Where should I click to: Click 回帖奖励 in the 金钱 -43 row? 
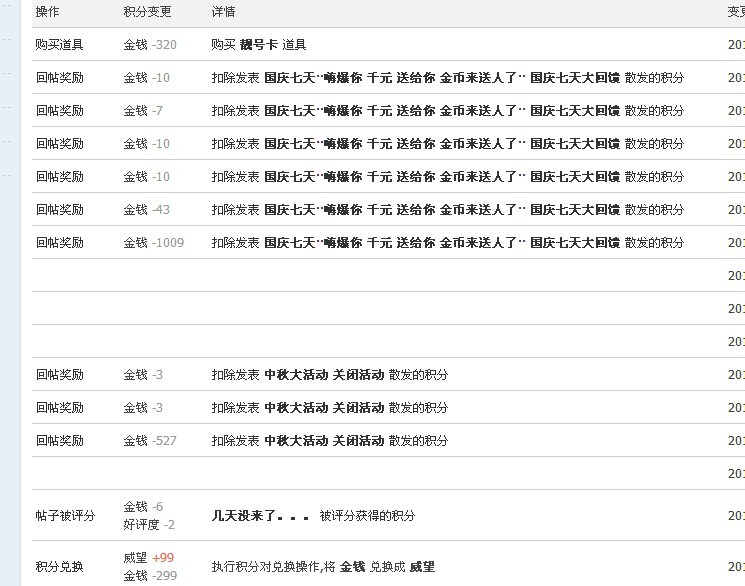point(59,210)
